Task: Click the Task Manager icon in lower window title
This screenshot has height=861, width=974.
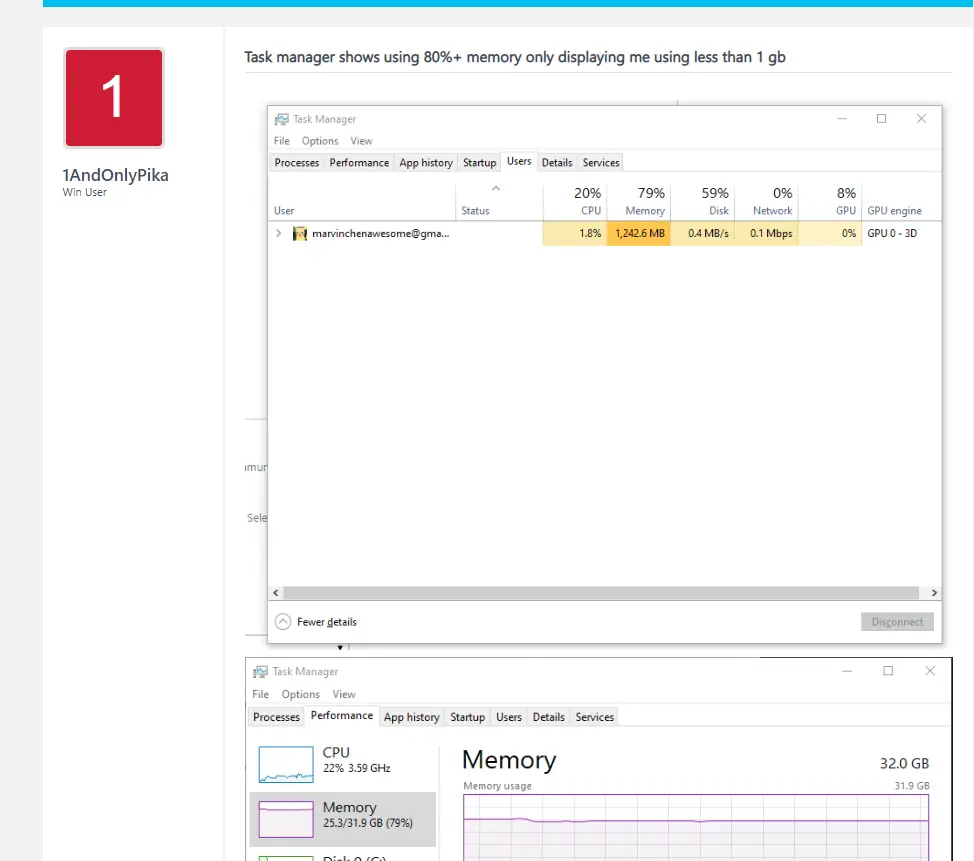Action: coord(260,672)
